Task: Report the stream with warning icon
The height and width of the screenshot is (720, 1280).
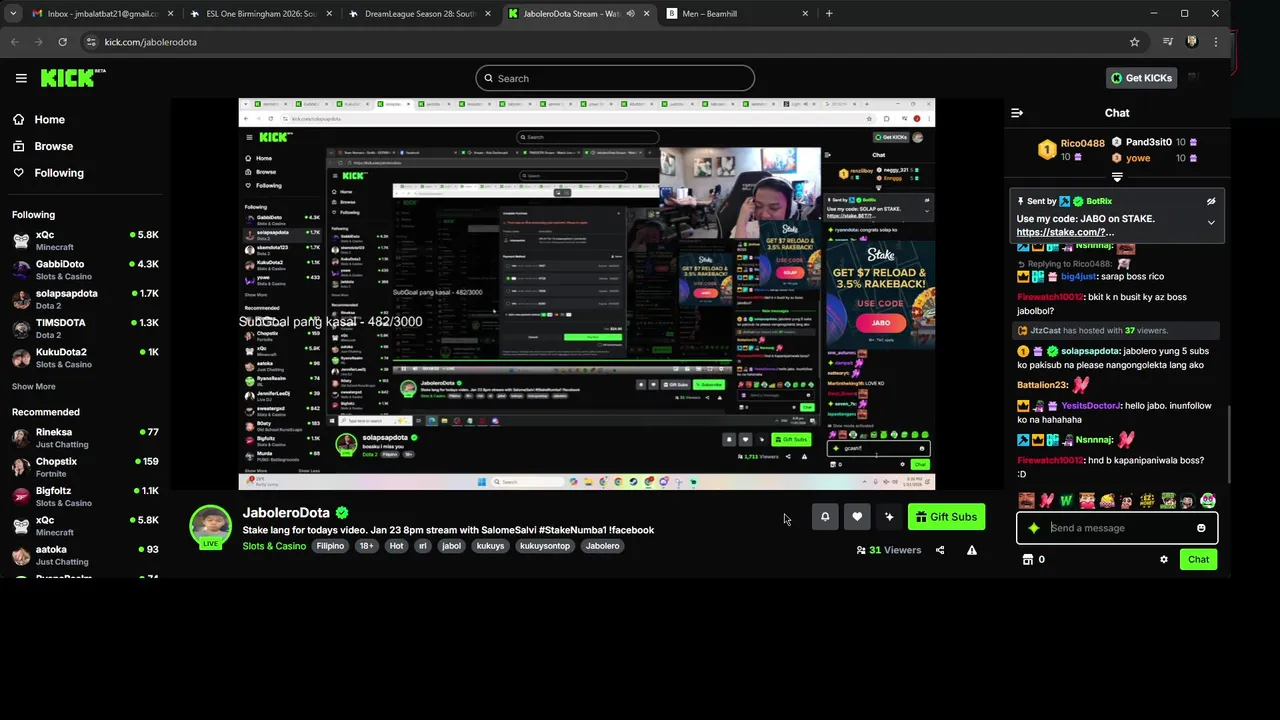Action: (x=972, y=550)
